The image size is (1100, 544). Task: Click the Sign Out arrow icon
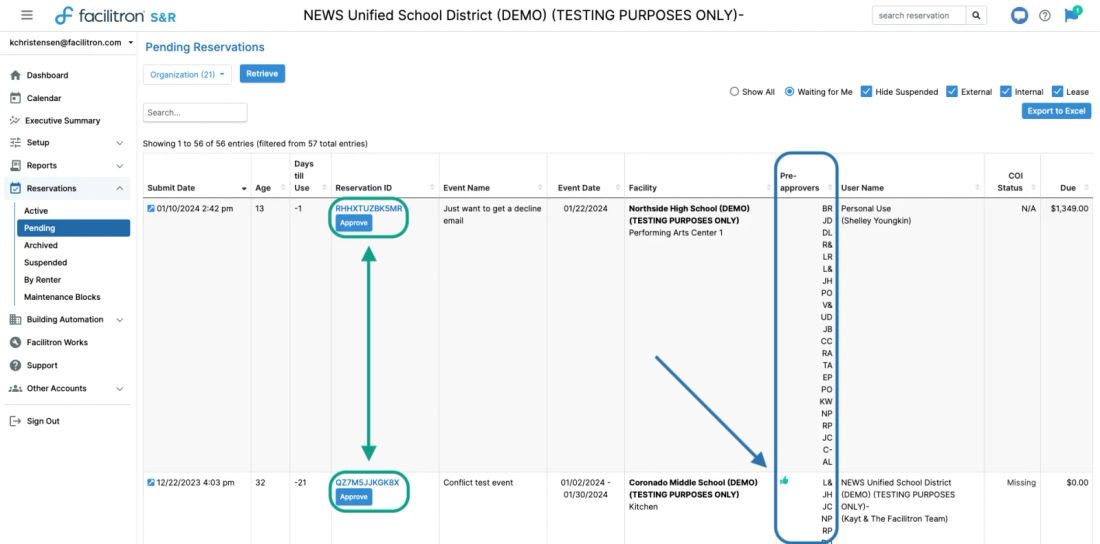(x=15, y=421)
